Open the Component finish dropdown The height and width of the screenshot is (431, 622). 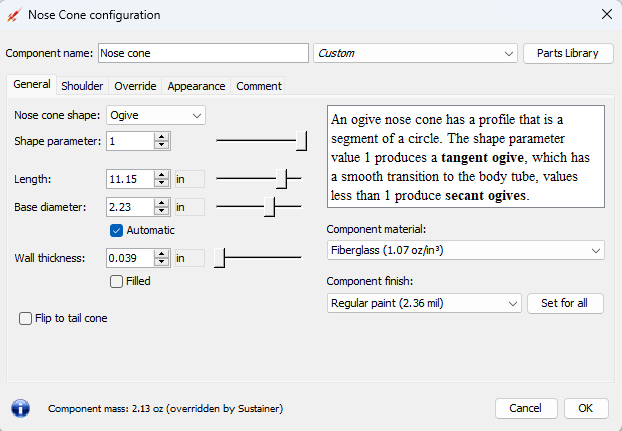tap(424, 303)
